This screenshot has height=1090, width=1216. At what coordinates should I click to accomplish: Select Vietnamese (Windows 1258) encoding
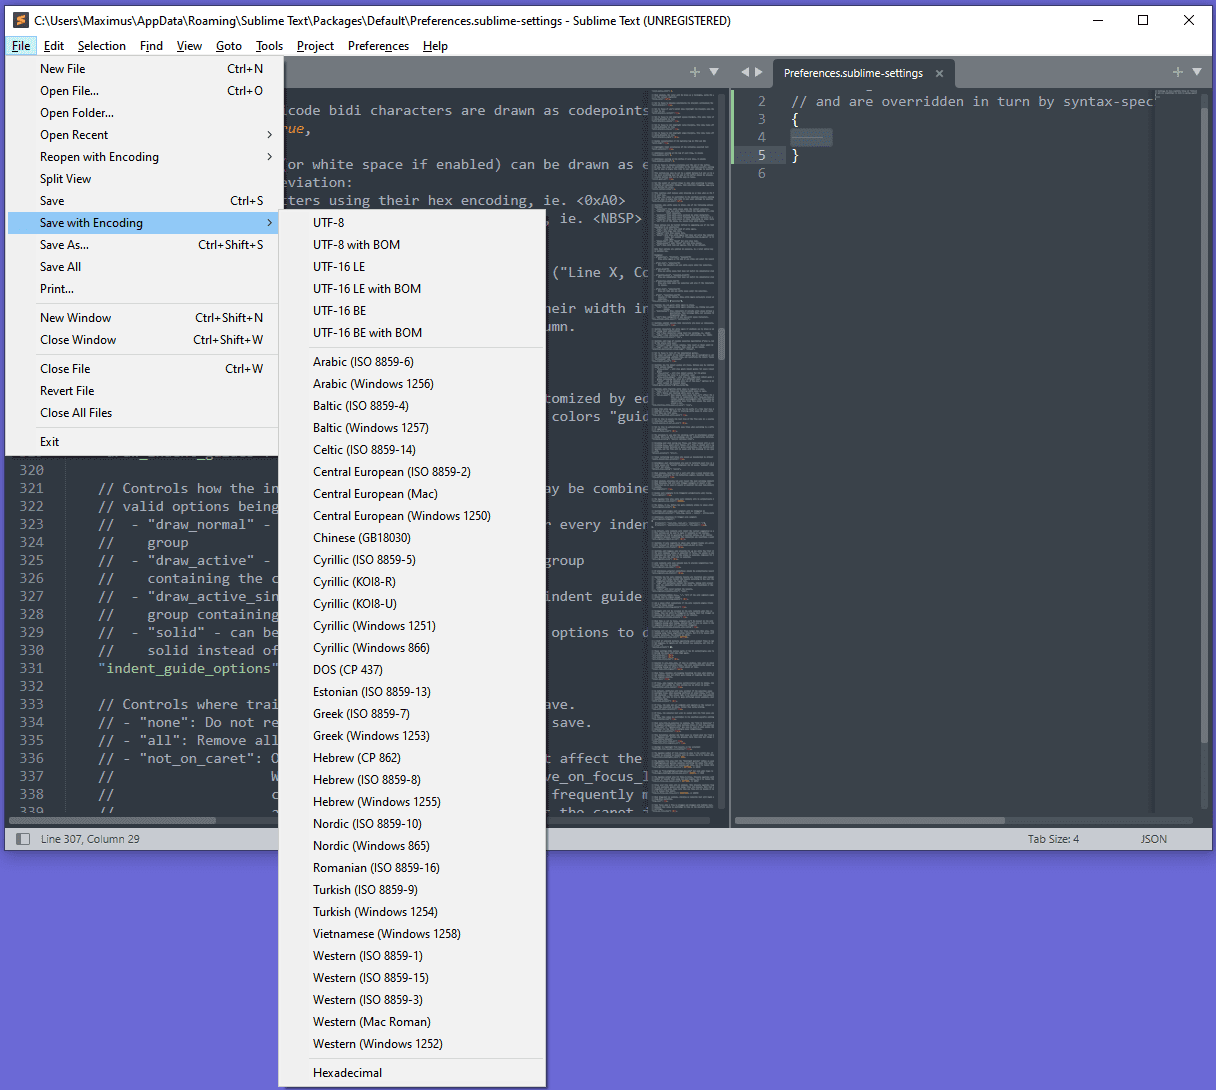[412, 934]
